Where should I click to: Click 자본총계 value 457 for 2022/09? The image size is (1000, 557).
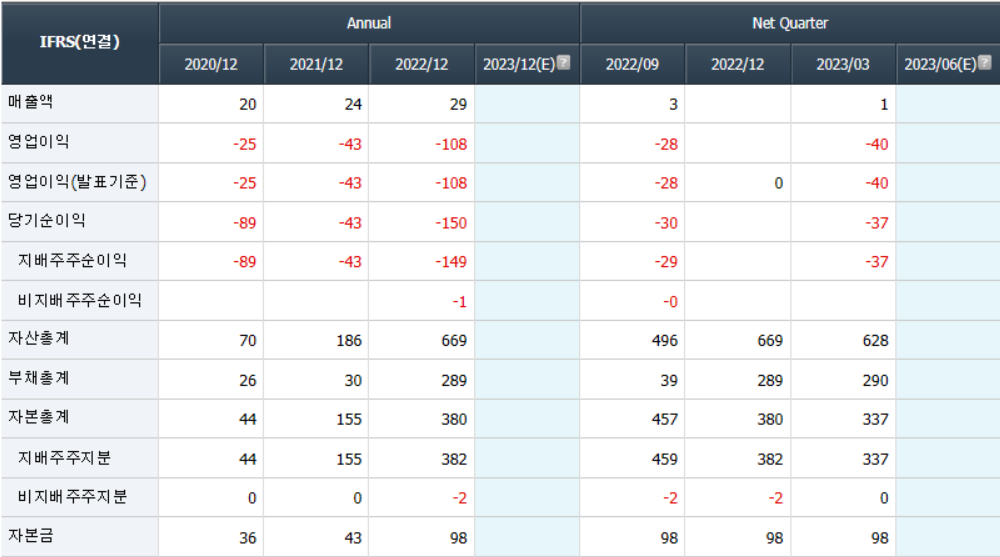click(x=665, y=419)
